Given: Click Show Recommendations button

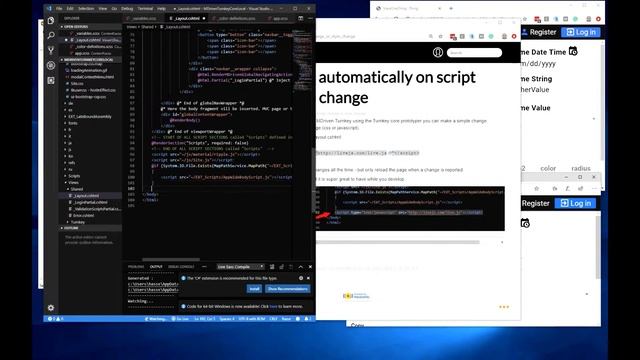Looking at the screenshot, I should pyautogui.click(x=288, y=289).
